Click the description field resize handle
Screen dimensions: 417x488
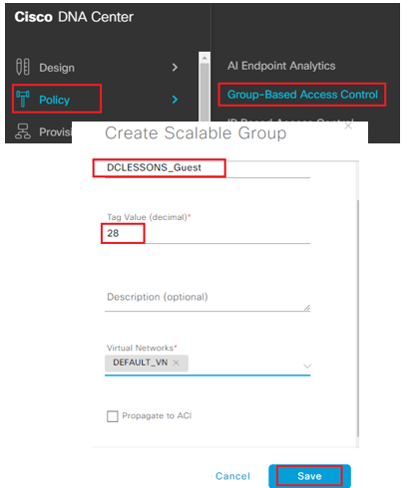coord(307,308)
